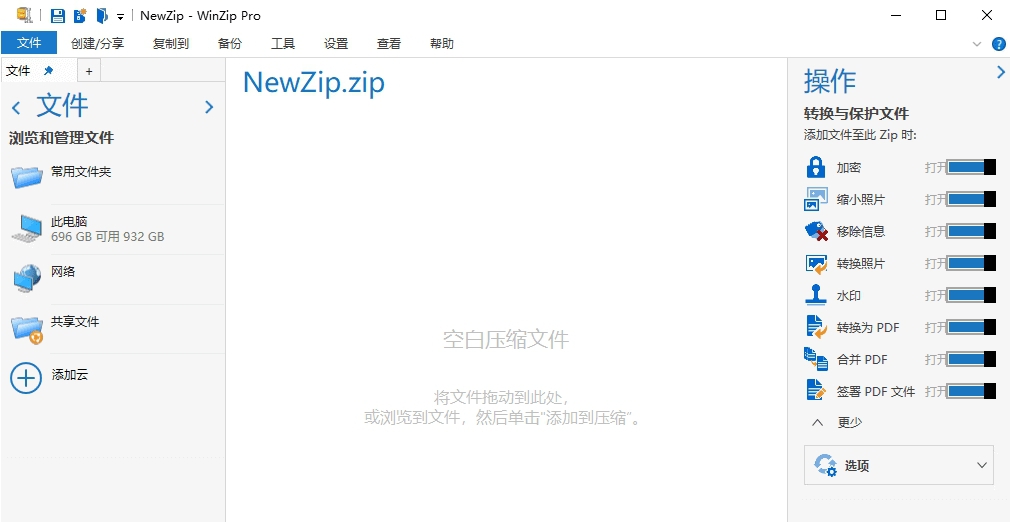Open the 查看 menu
The width and height of the screenshot is (1011, 522).
[x=389, y=44]
